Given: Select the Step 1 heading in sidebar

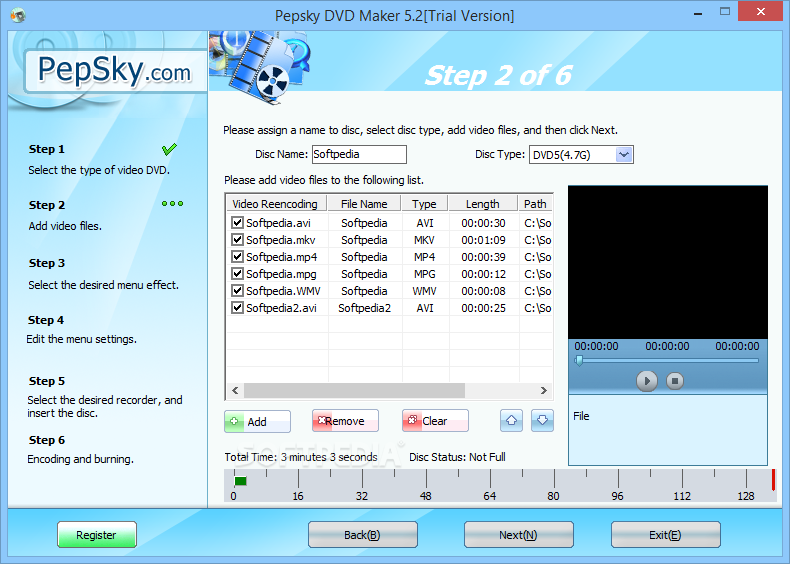Looking at the screenshot, I should pos(47,149).
